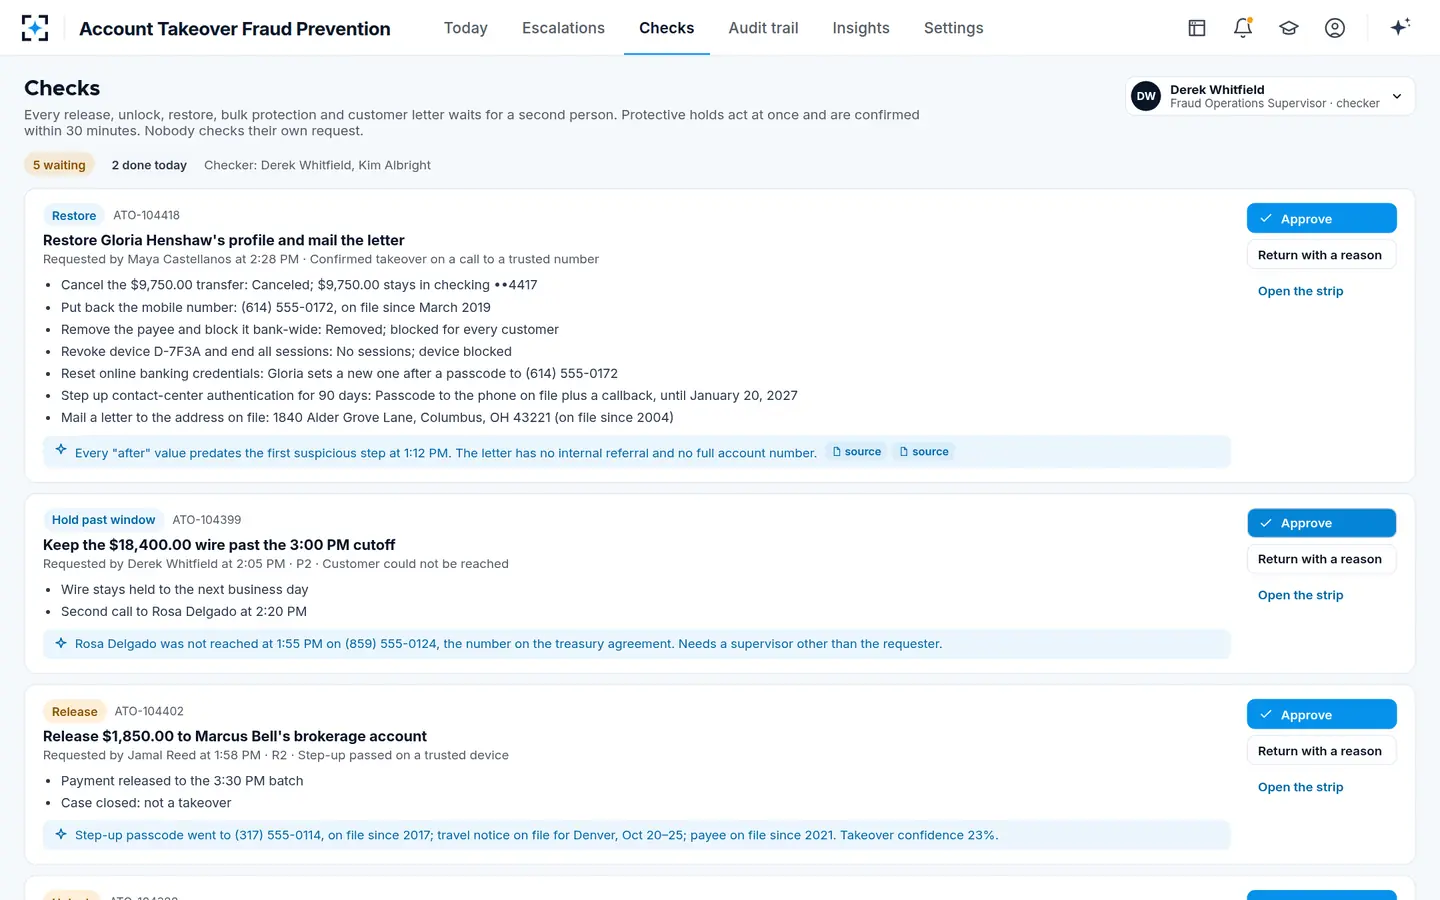
Task: Click the 'Hold past window' tag
Action: pyautogui.click(x=103, y=519)
